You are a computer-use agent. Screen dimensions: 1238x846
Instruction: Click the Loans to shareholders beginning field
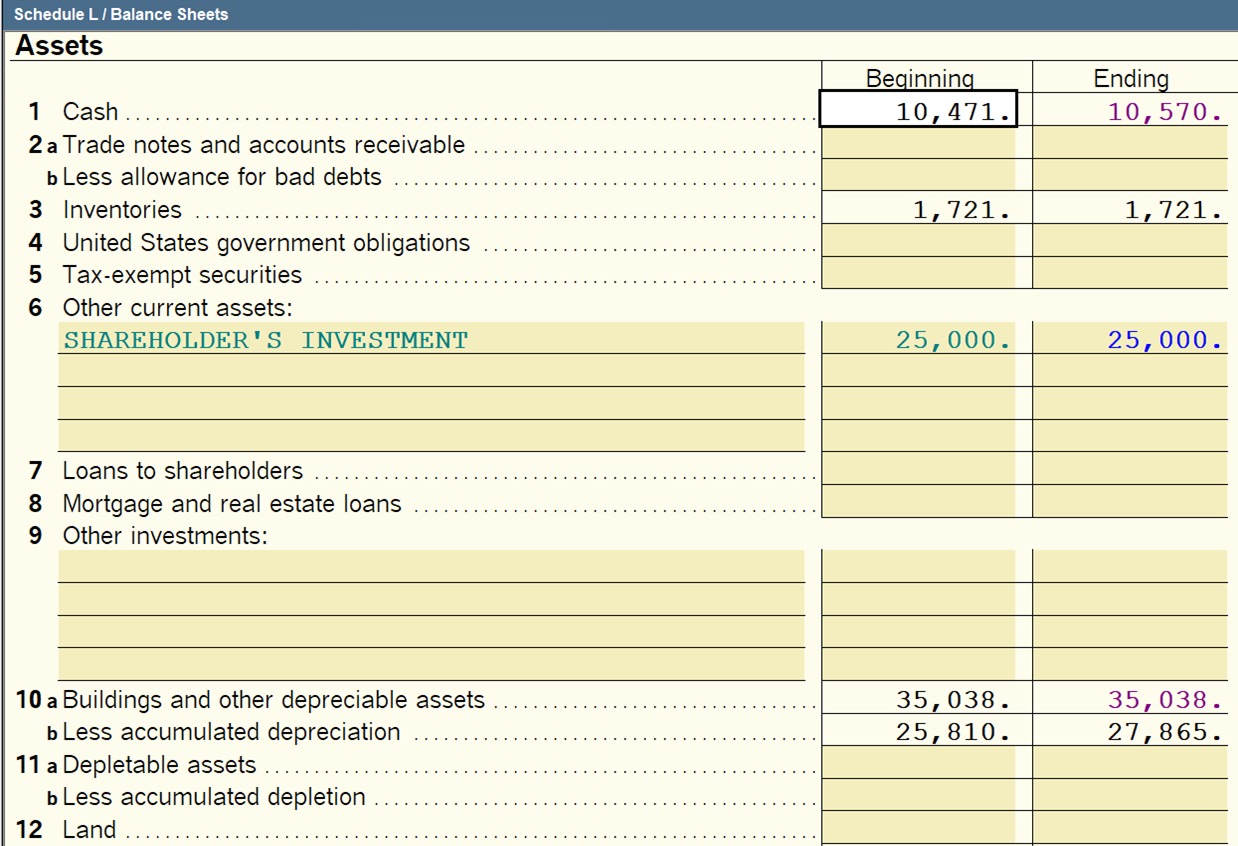[x=918, y=470]
